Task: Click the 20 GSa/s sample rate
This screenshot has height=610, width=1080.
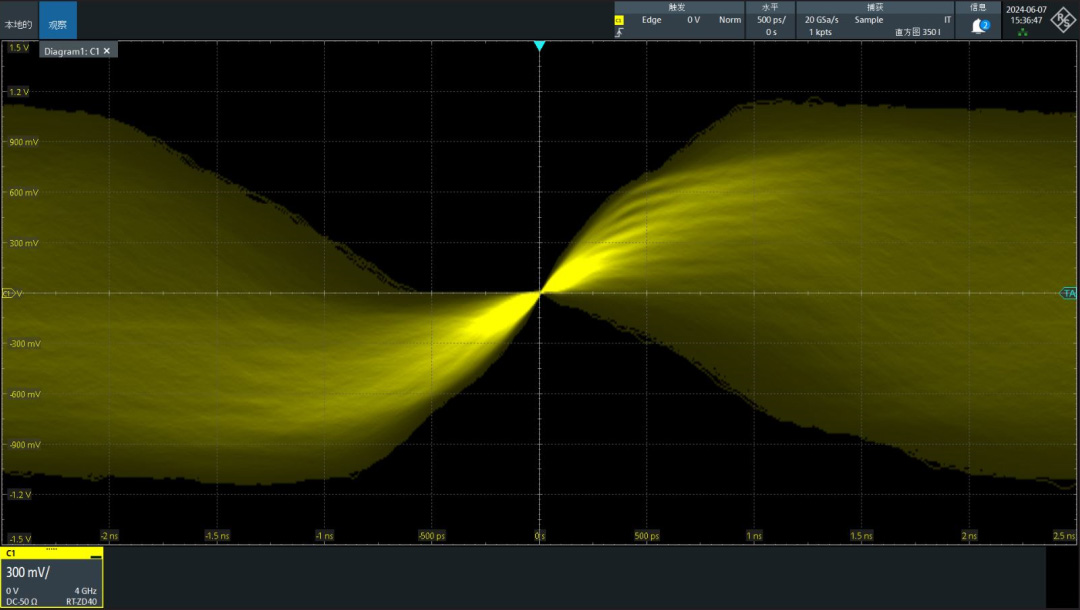Action: click(x=822, y=20)
